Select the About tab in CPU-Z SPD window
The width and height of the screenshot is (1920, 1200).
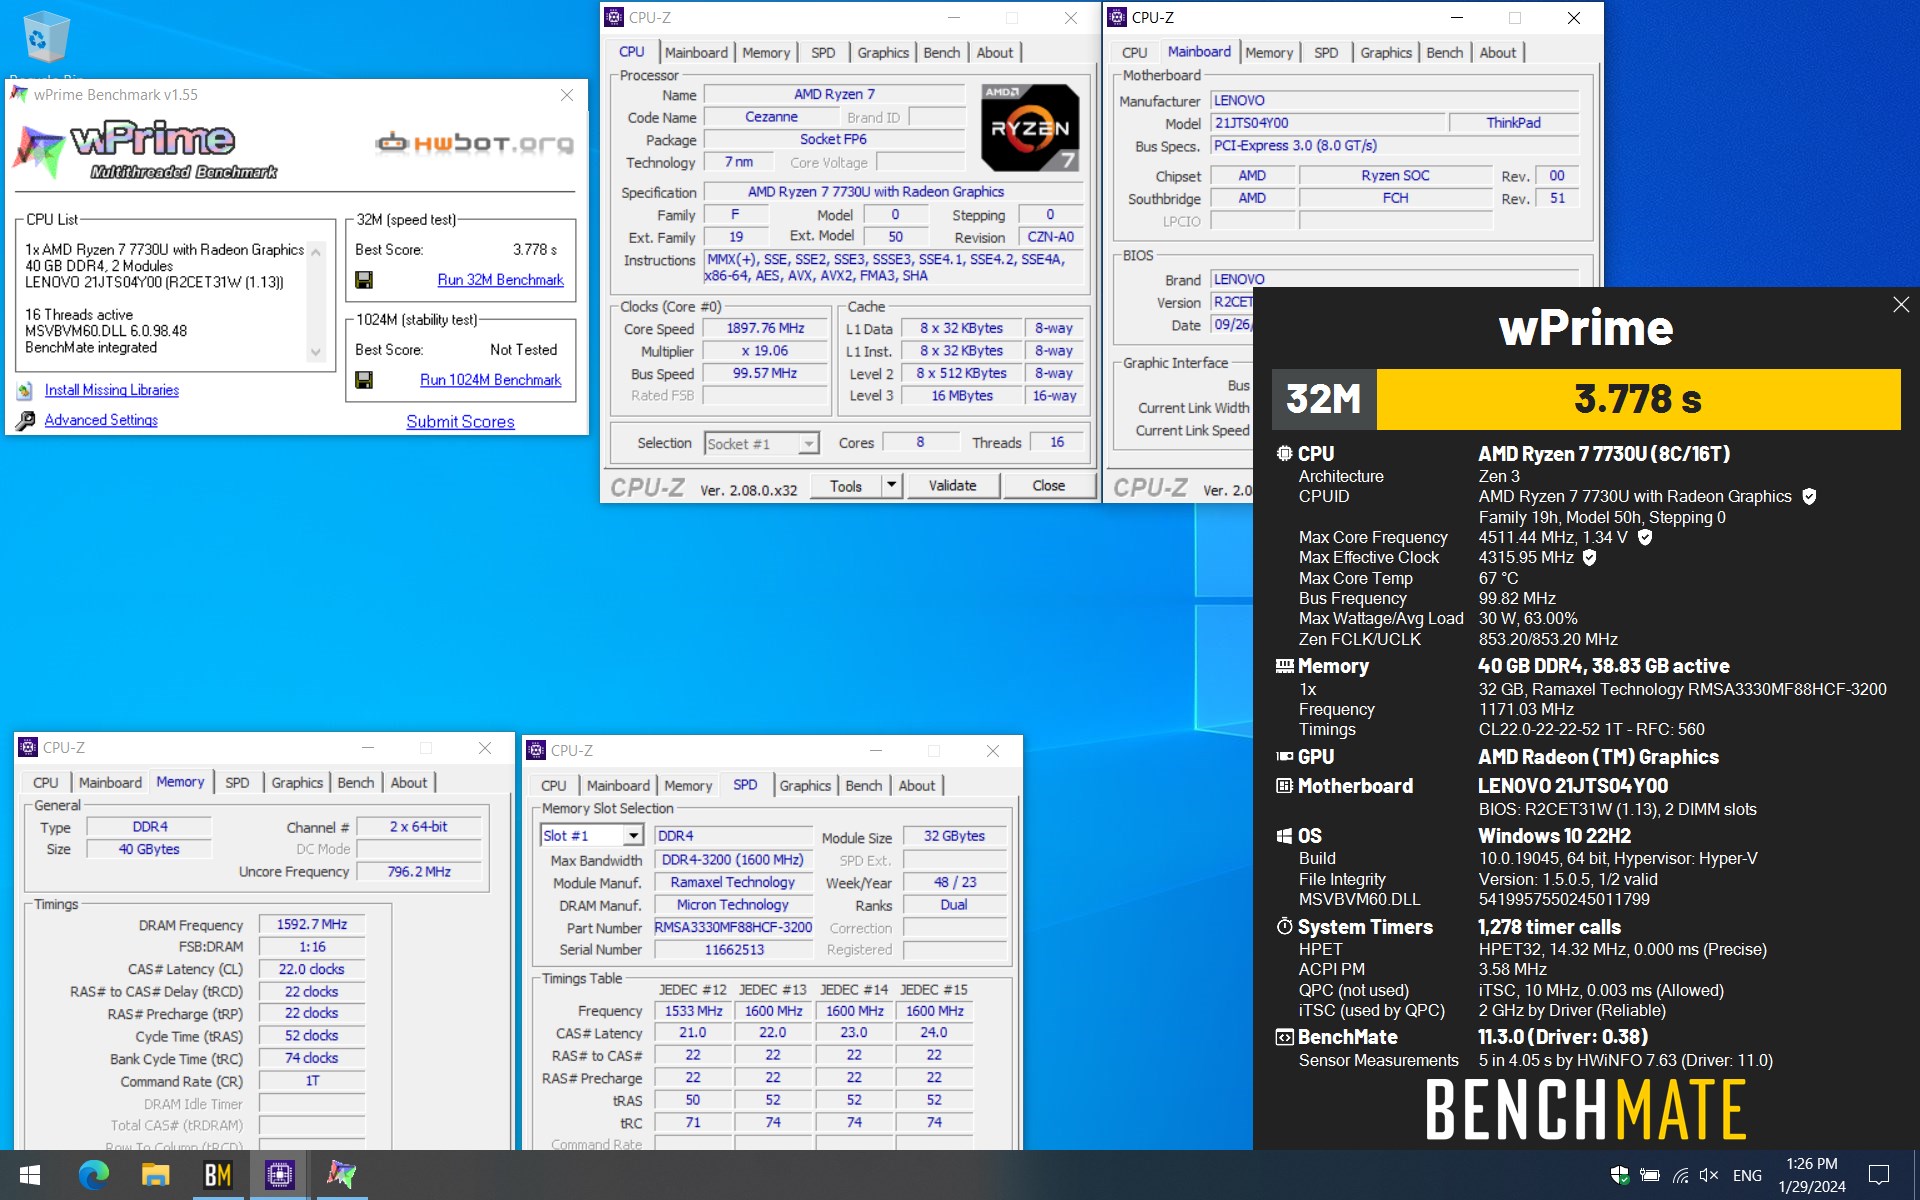(916, 785)
